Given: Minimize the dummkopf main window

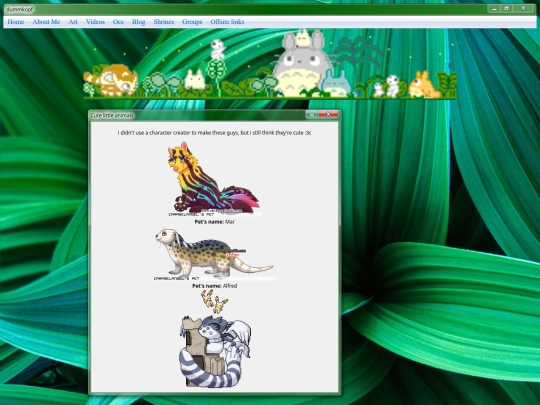Looking at the screenshot, I should [x=494, y=9].
